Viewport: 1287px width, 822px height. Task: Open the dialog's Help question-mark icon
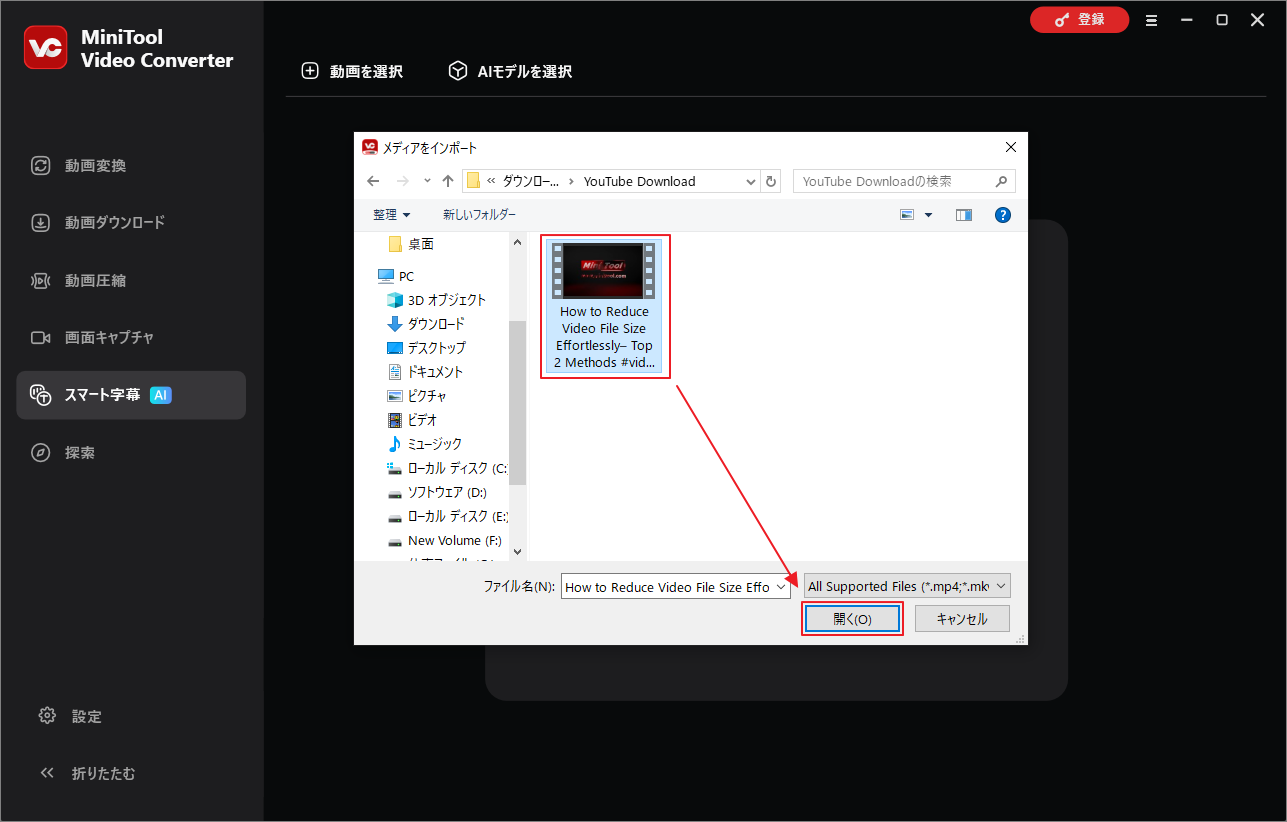(1002, 214)
